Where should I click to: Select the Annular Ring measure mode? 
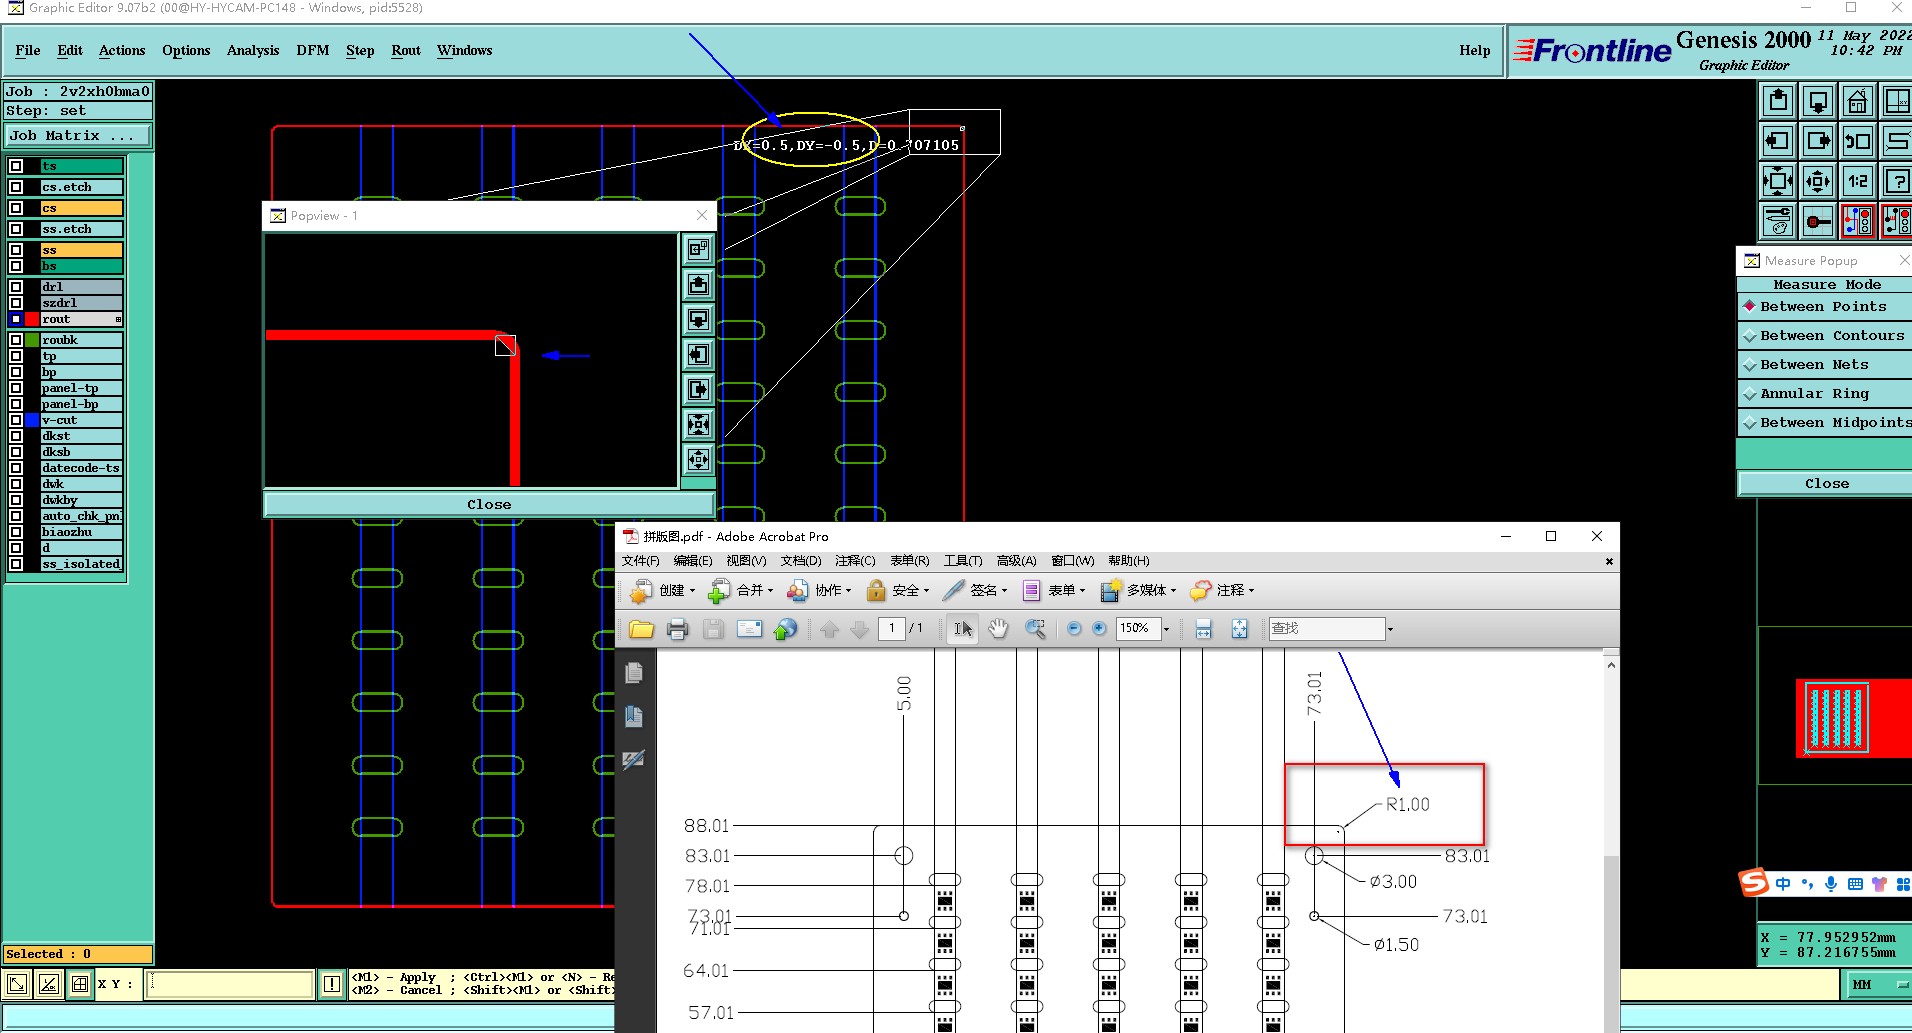pos(1814,394)
